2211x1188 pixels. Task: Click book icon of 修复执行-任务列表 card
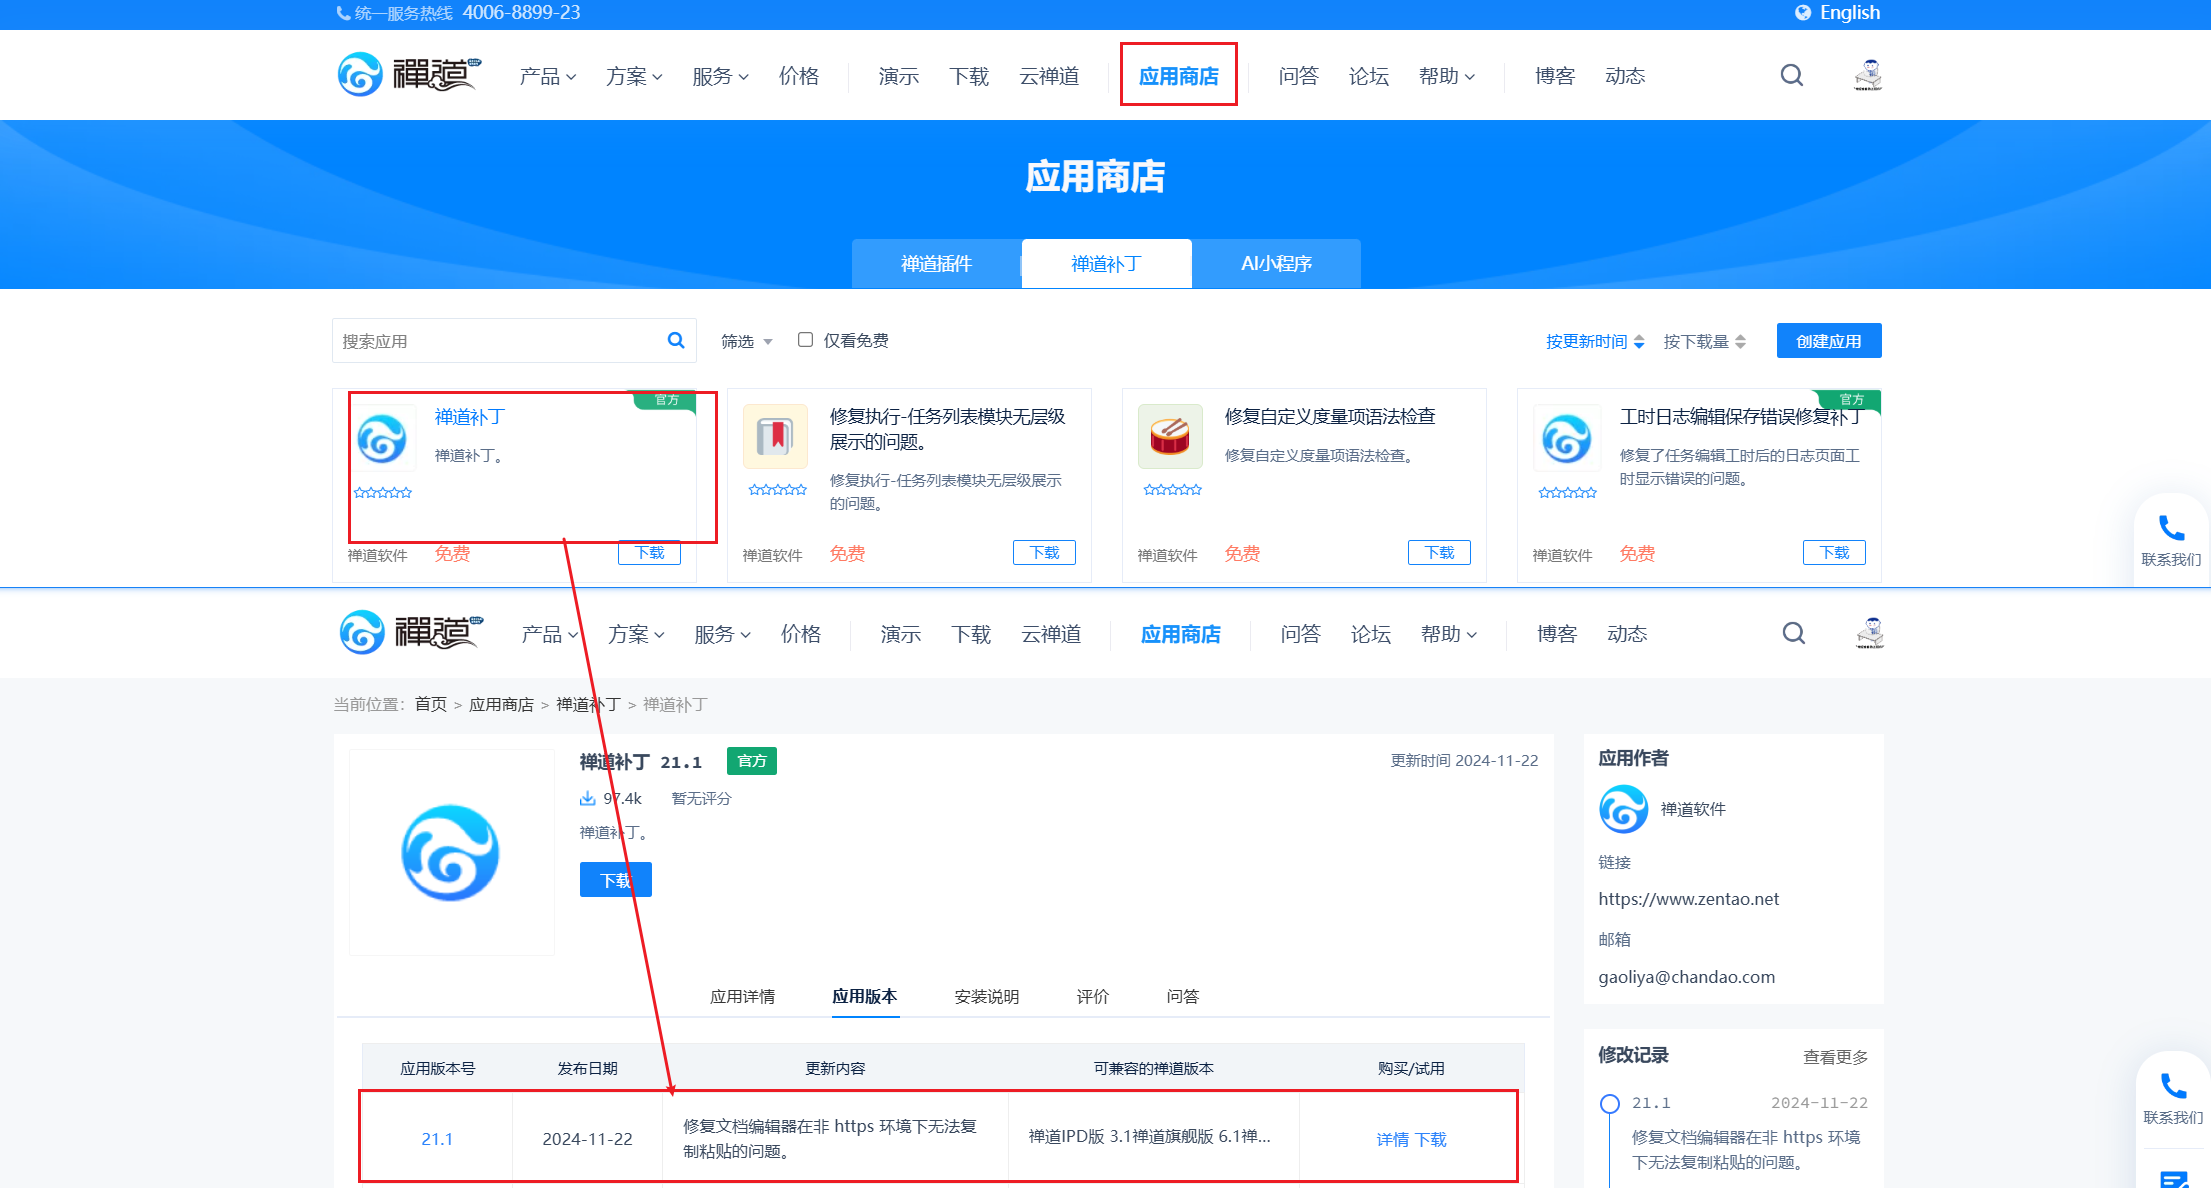775,436
